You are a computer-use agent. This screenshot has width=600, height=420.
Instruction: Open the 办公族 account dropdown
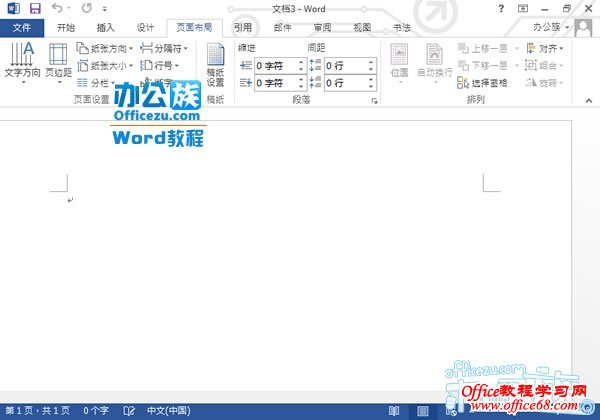pyautogui.click(x=551, y=27)
